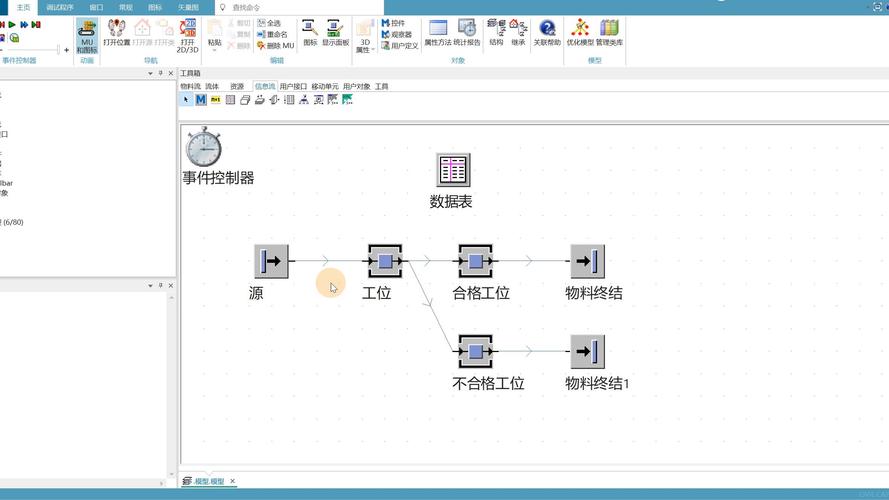Switch to 常规 ribbon tab
889x500 pixels.
[x=125, y=7]
